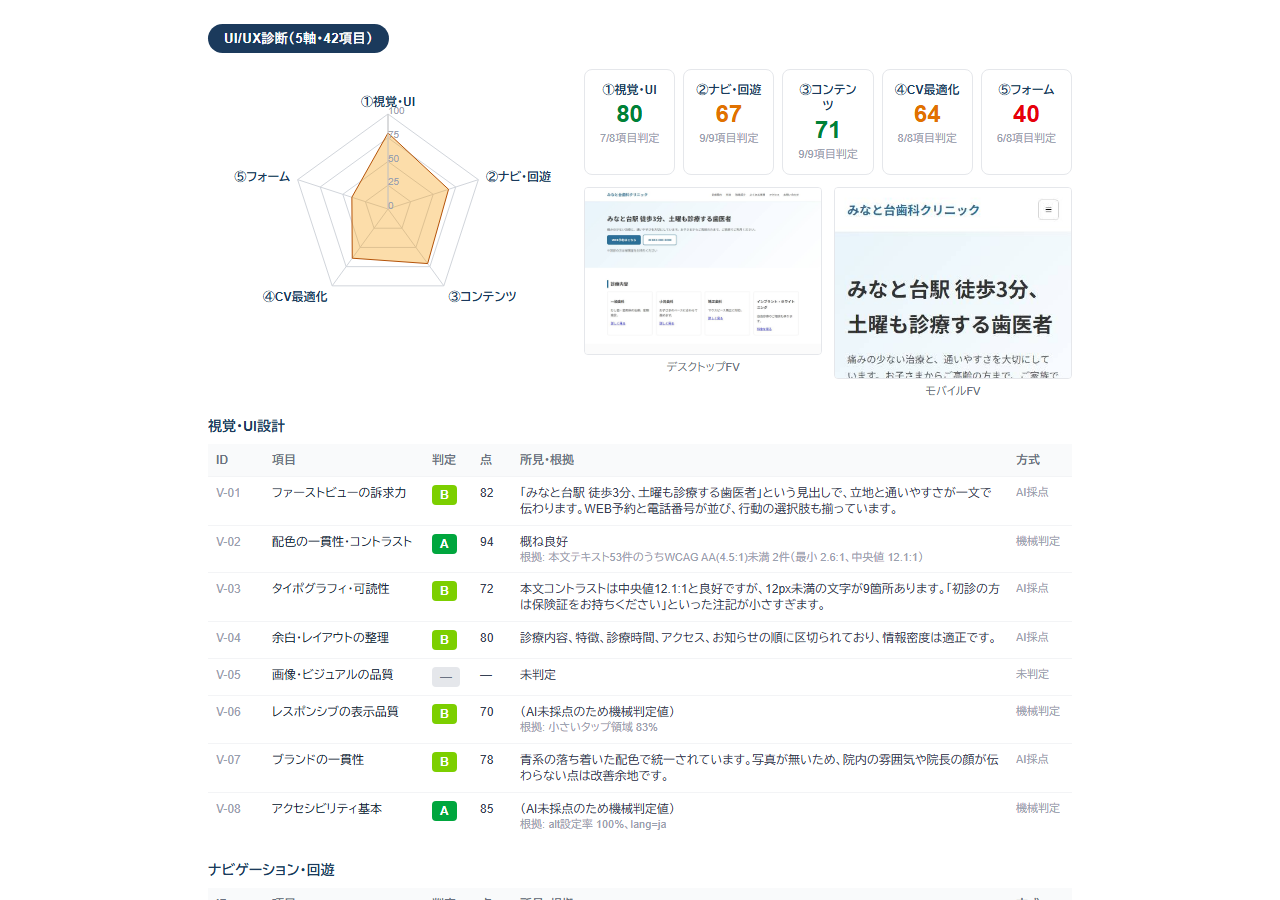Viewport: 1280px width, 900px height.
Task: Click the B grade badge for V-07
Action: (444, 762)
